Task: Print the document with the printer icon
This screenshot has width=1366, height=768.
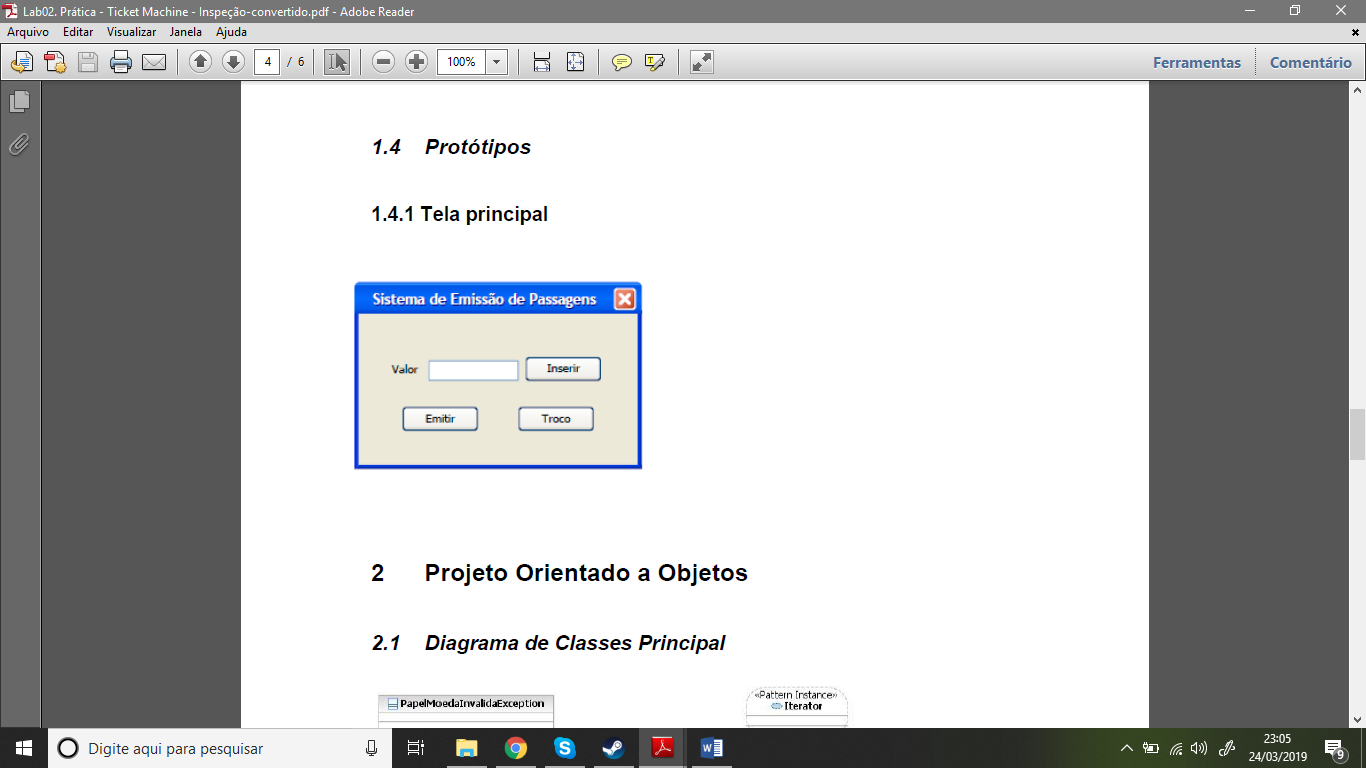Action: point(121,62)
